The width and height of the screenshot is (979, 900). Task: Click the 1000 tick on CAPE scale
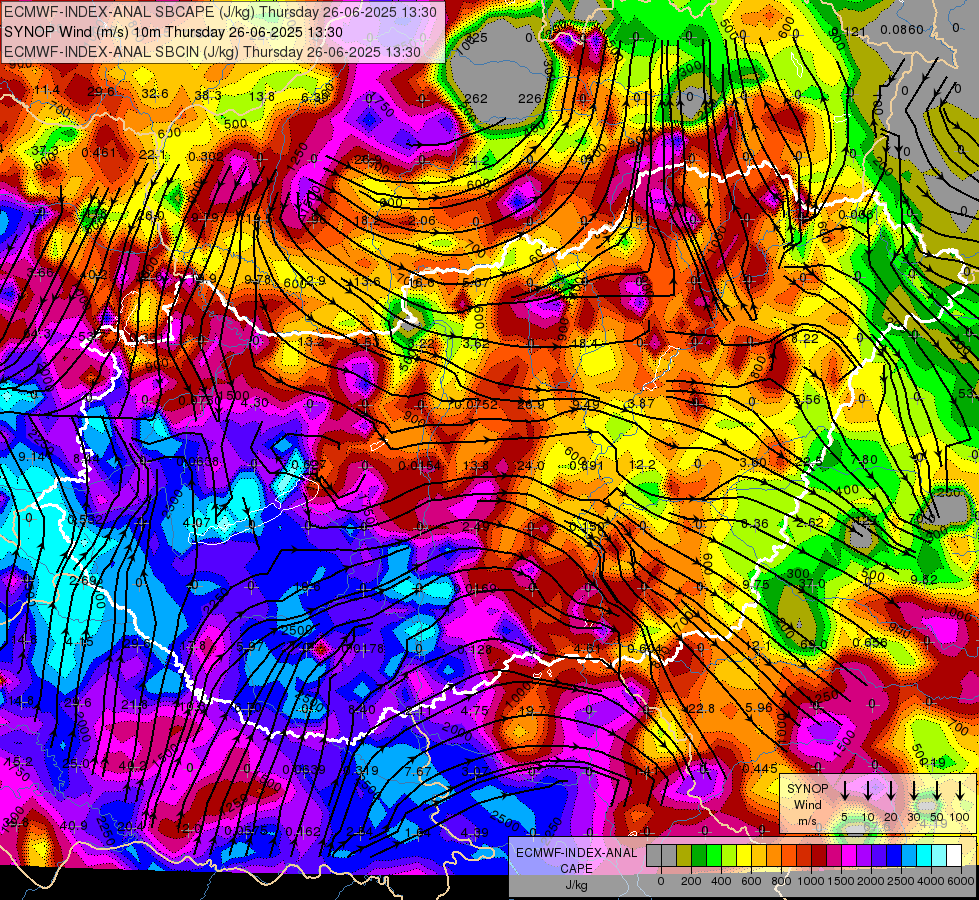coord(811,881)
